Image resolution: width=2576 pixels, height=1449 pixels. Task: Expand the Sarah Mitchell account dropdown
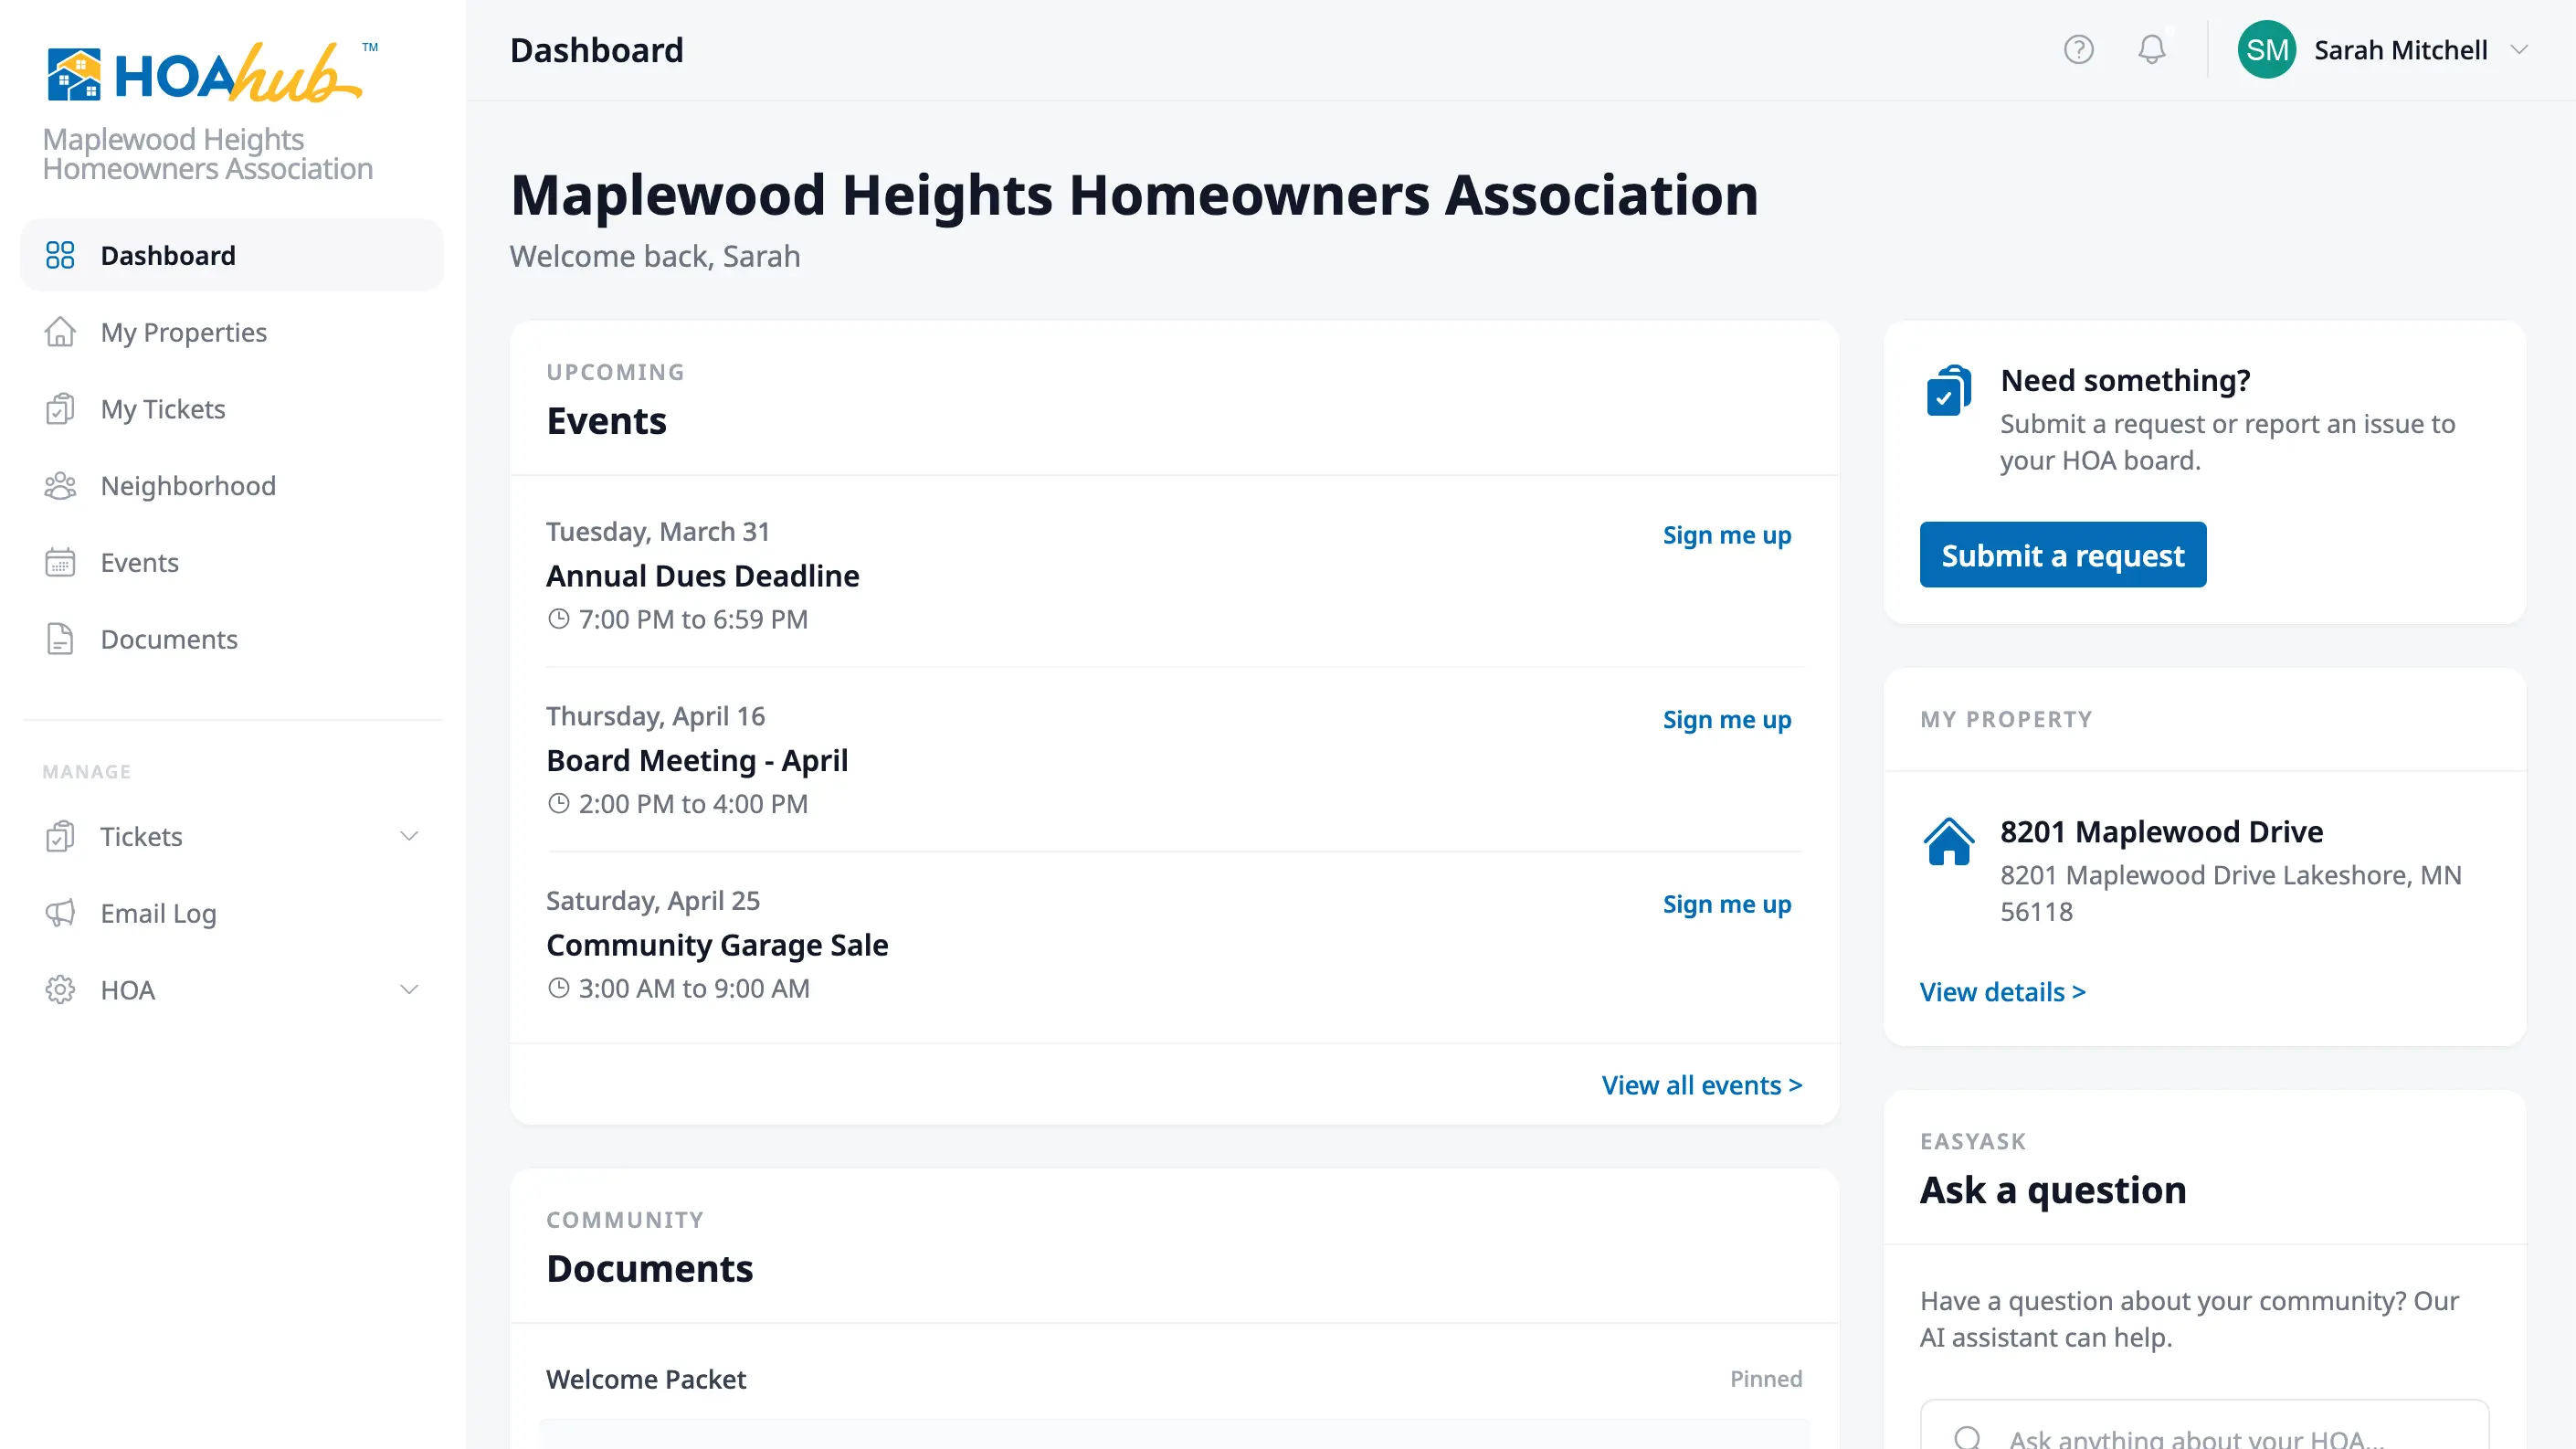tap(2520, 49)
